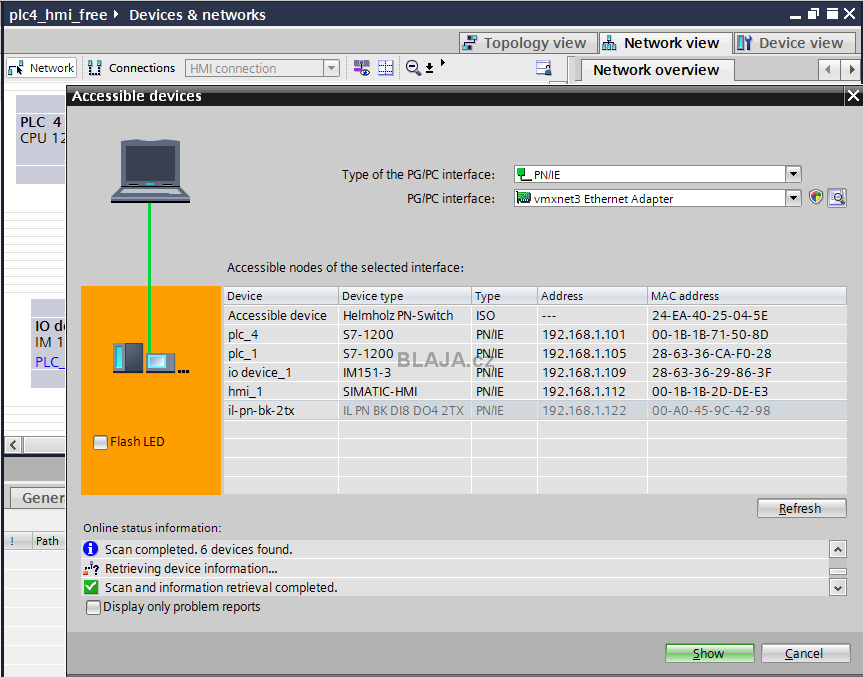Open the zoom level down arrow
The width and height of the screenshot is (863, 677).
coord(429,68)
